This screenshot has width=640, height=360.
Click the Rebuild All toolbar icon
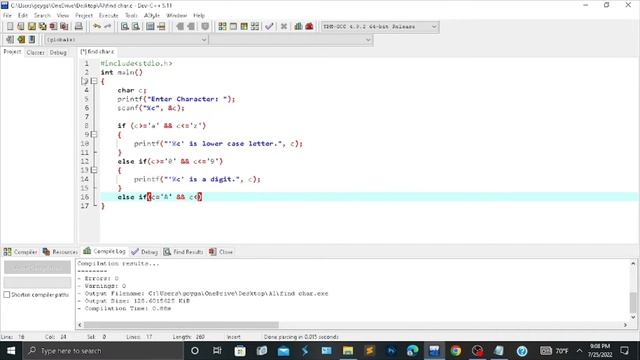pyautogui.click(x=255, y=27)
